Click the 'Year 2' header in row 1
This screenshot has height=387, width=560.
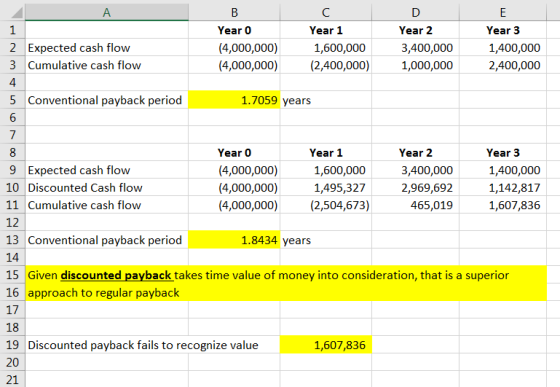click(415, 30)
